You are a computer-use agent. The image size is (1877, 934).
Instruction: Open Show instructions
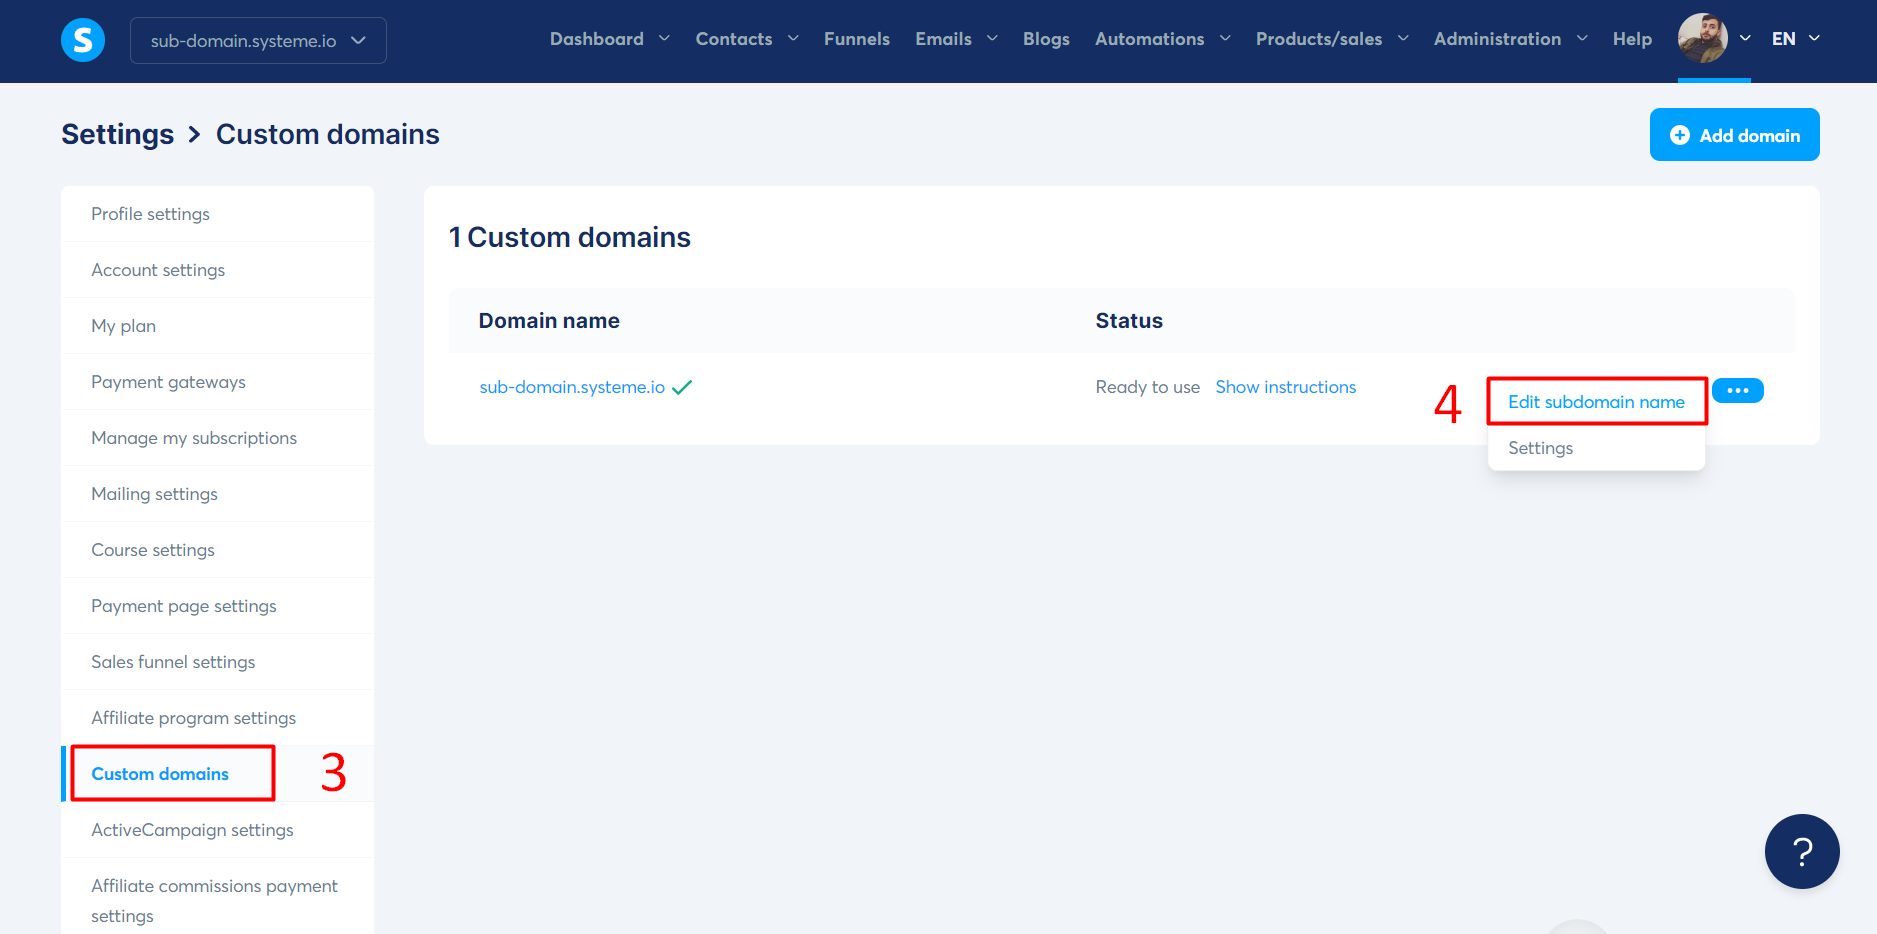coord(1286,387)
